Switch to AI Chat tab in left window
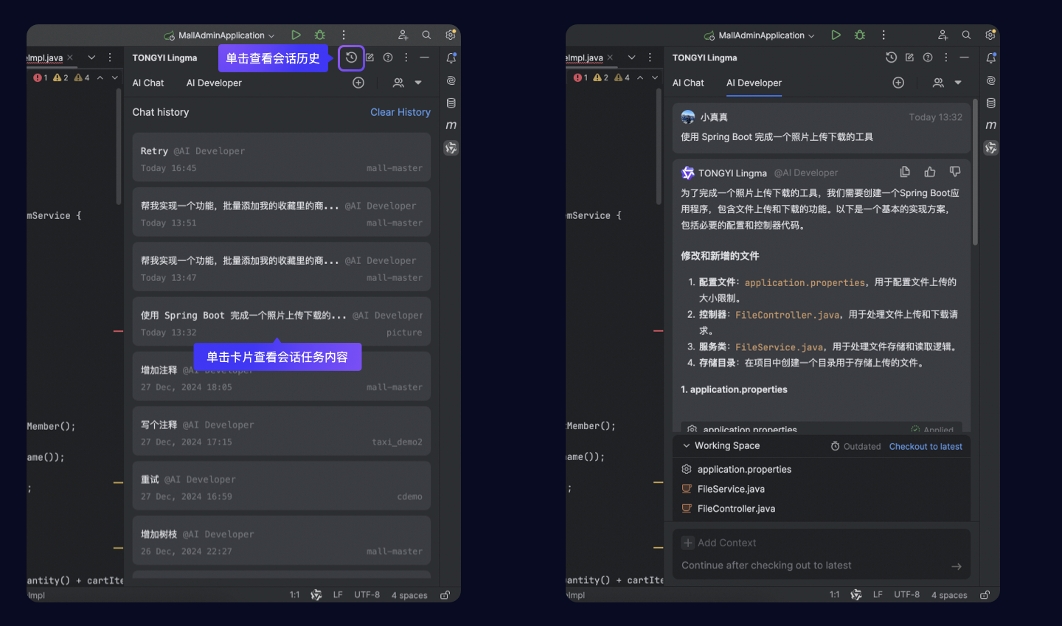1062x626 pixels. pyautogui.click(x=148, y=83)
